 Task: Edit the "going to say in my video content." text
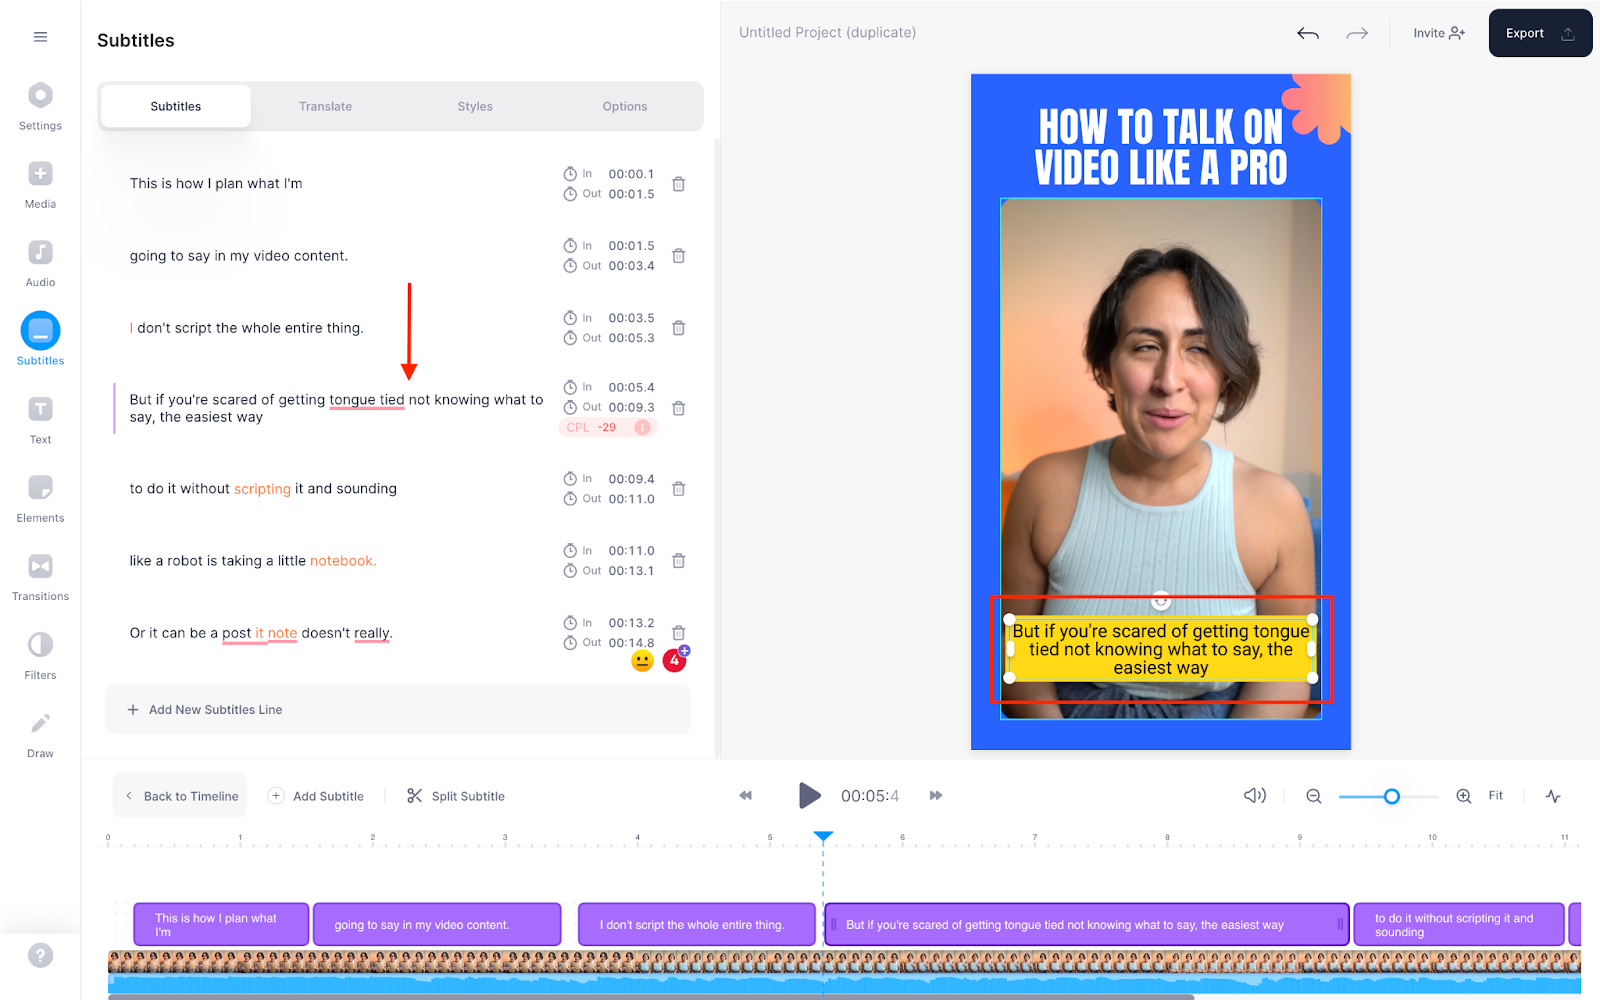tap(239, 256)
